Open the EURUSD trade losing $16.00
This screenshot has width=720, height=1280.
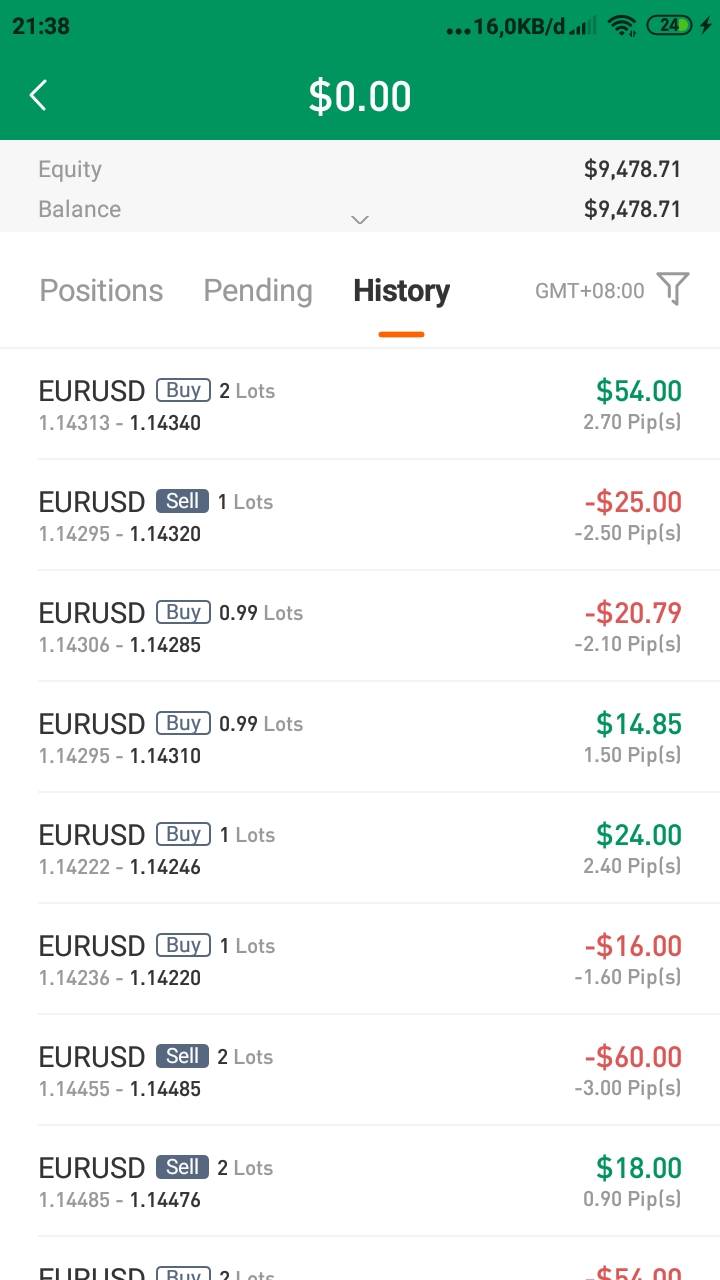[x=360, y=960]
